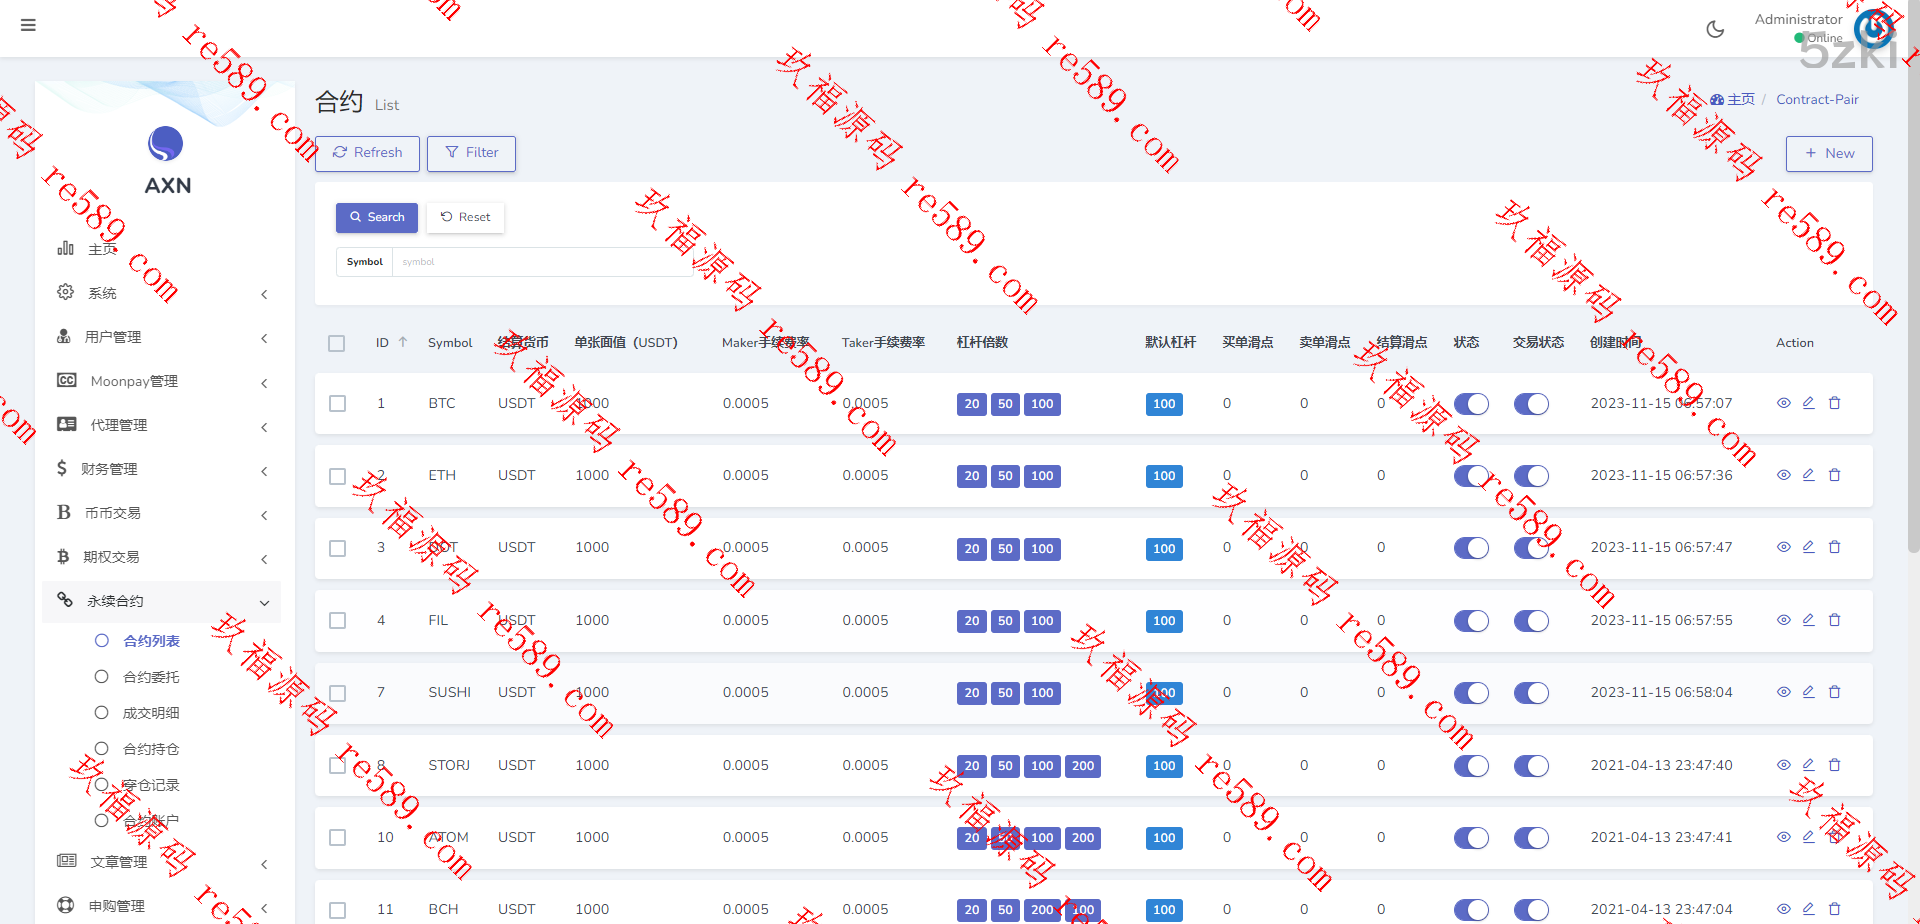Check the BTC row checkbox
1920x924 pixels.
pos(337,404)
